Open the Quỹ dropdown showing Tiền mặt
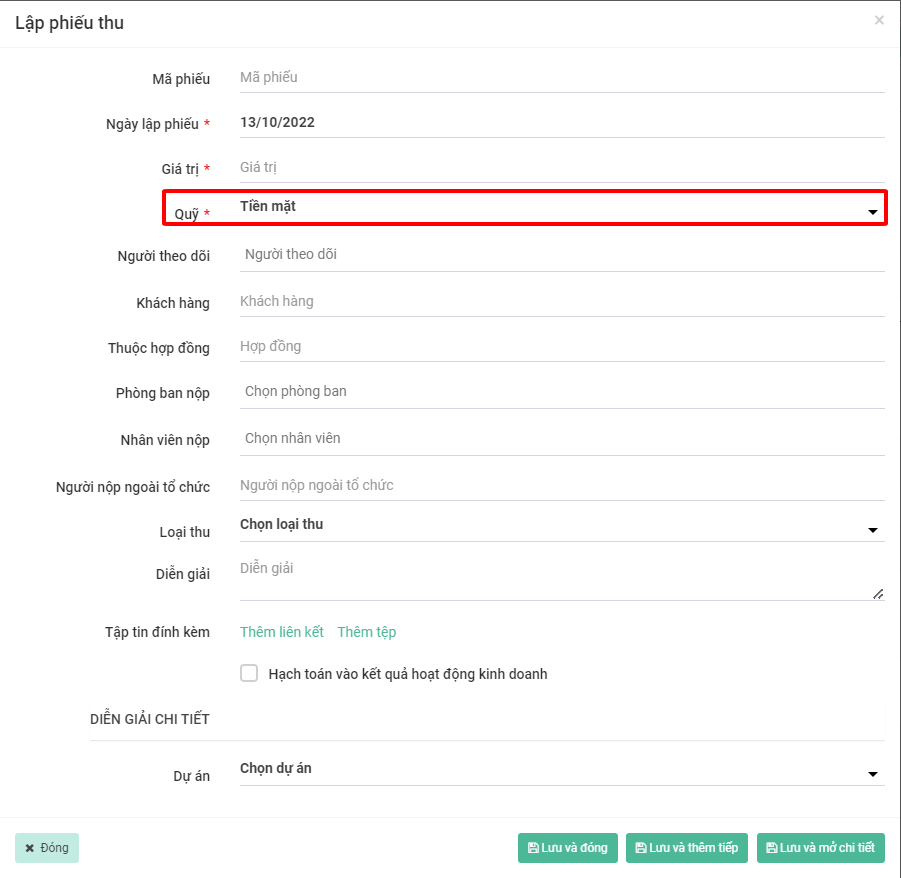 [x=560, y=208]
